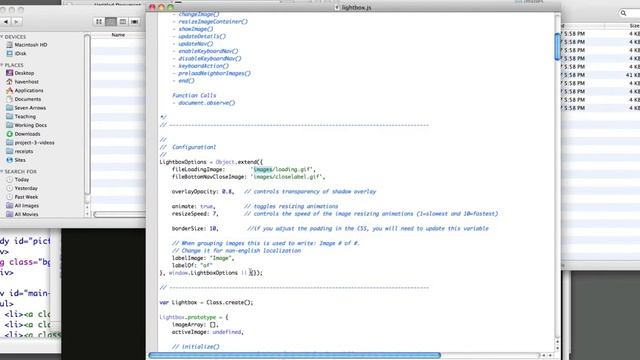This screenshot has width=640, height=360.
Task: Click the labelOf: "of" line
Action: point(192,265)
